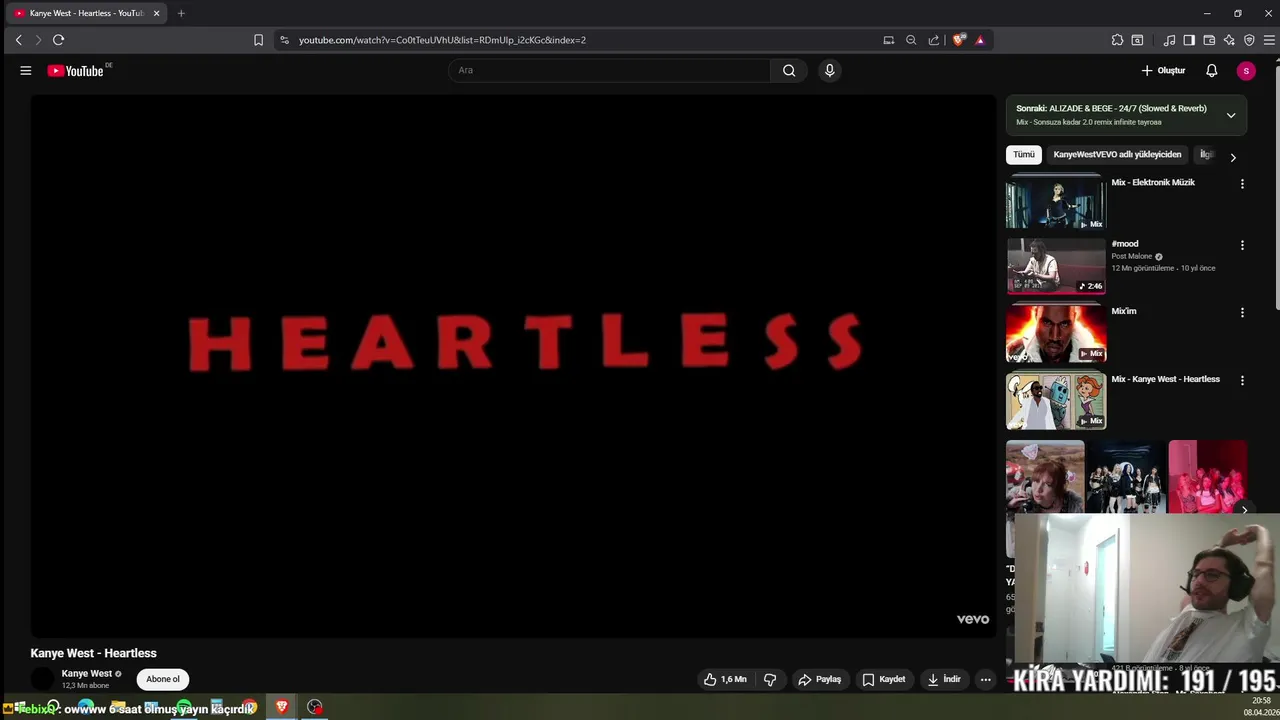Open the account avatar menu
The image size is (1280, 720).
[1246, 71]
